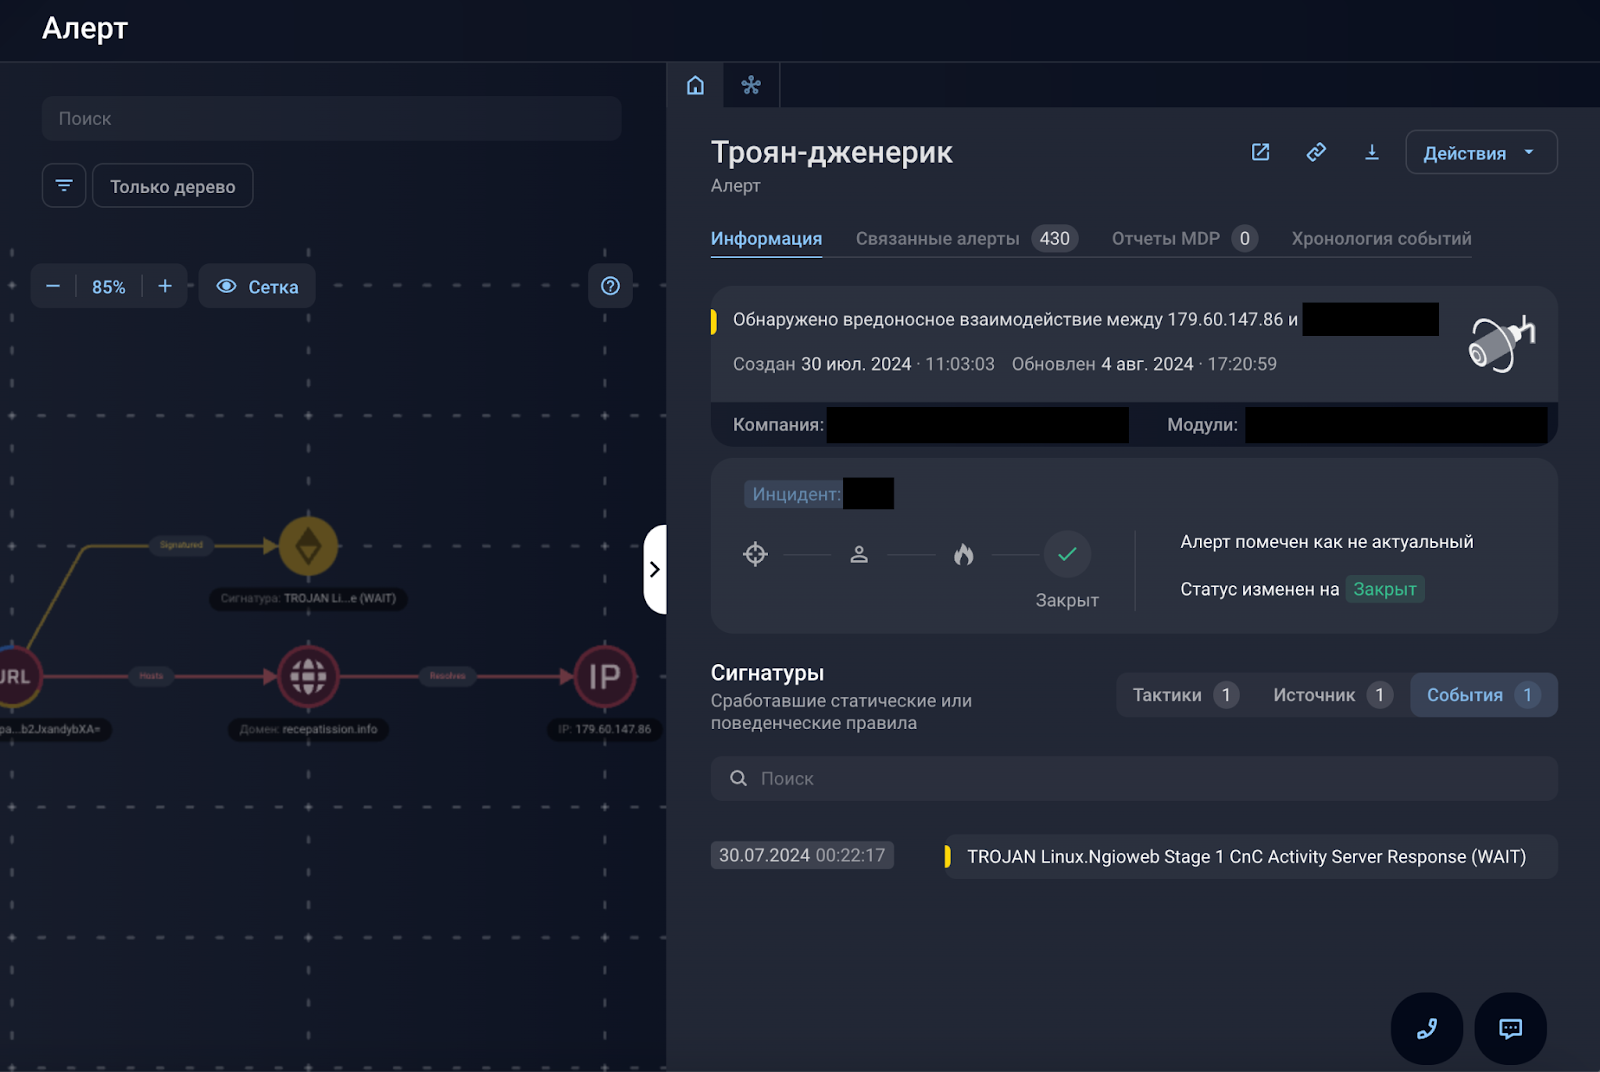Switch to the Информация tab
The image size is (1600, 1072).
(766, 238)
